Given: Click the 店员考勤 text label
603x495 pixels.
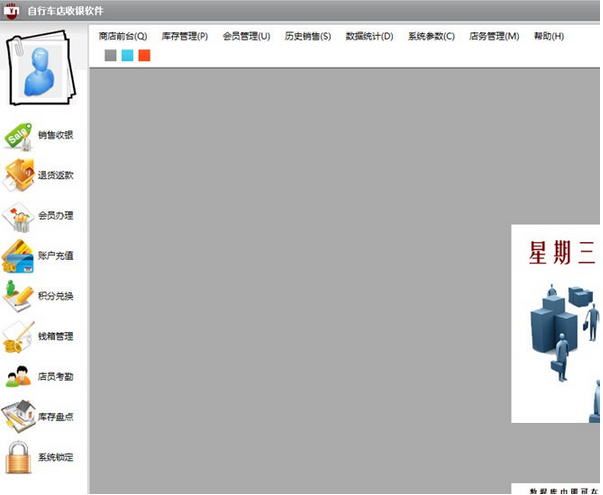Looking at the screenshot, I should 55,377.
